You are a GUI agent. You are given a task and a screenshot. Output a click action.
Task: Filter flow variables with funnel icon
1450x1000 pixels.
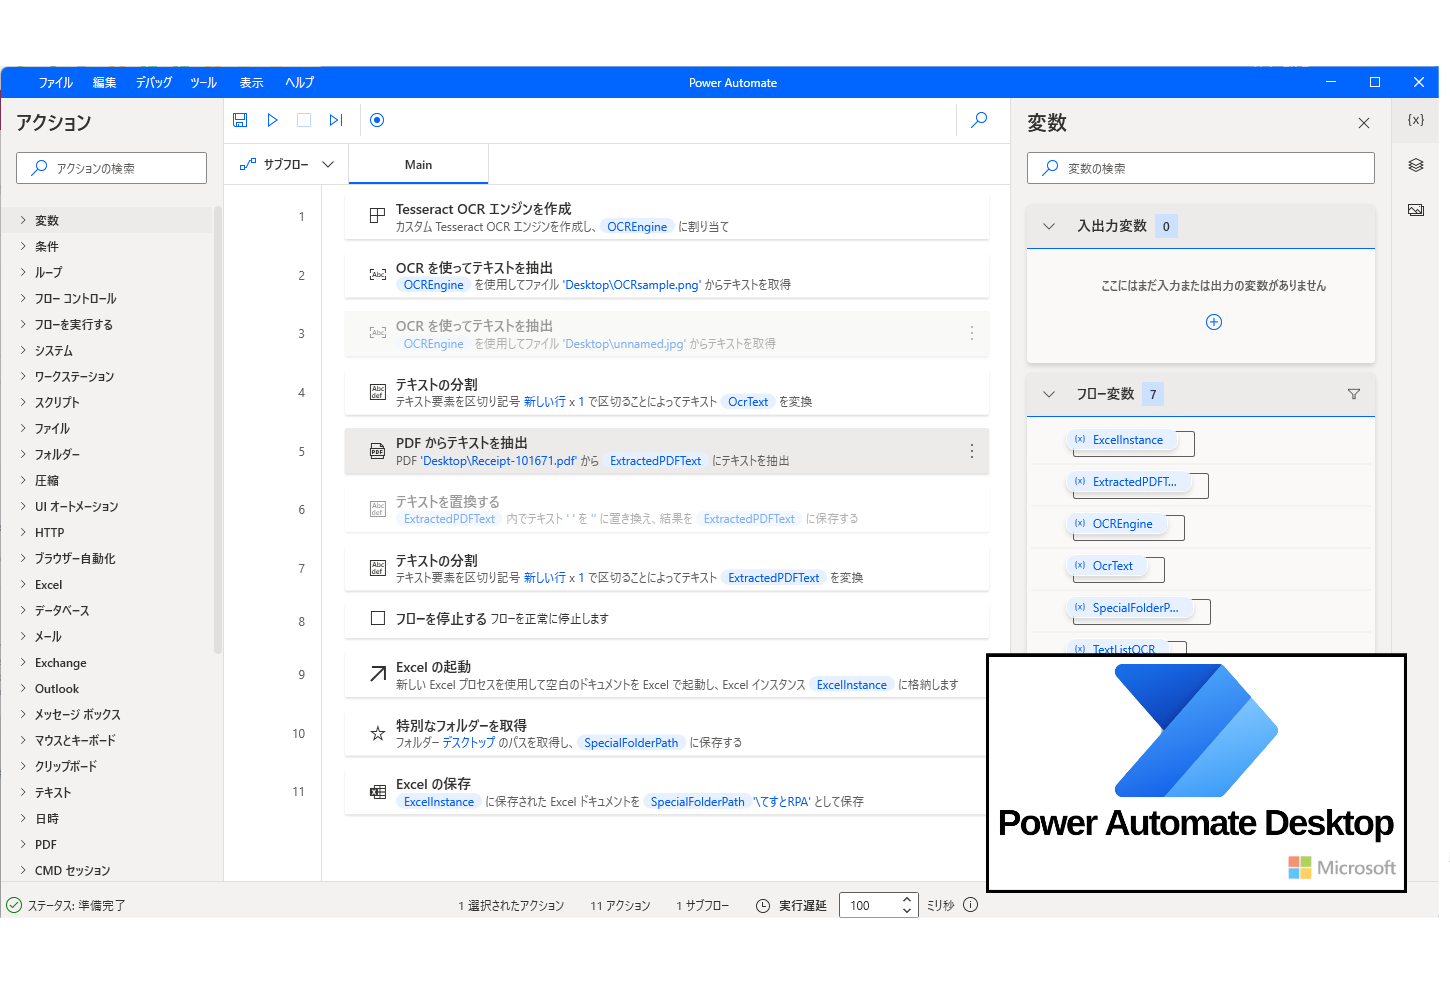1354,394
